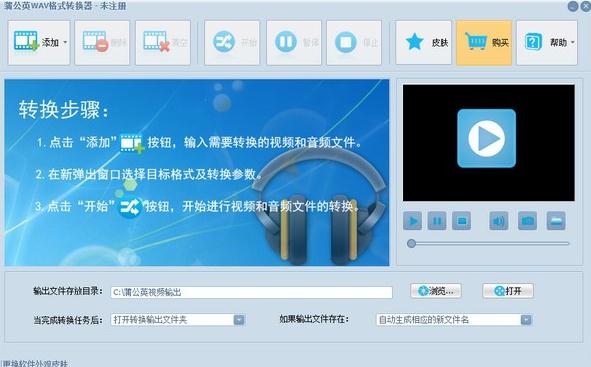591x367 pixels.
Task: Open the 当完成转换任务后 dropdown
Action: click(x=178, y=320)
